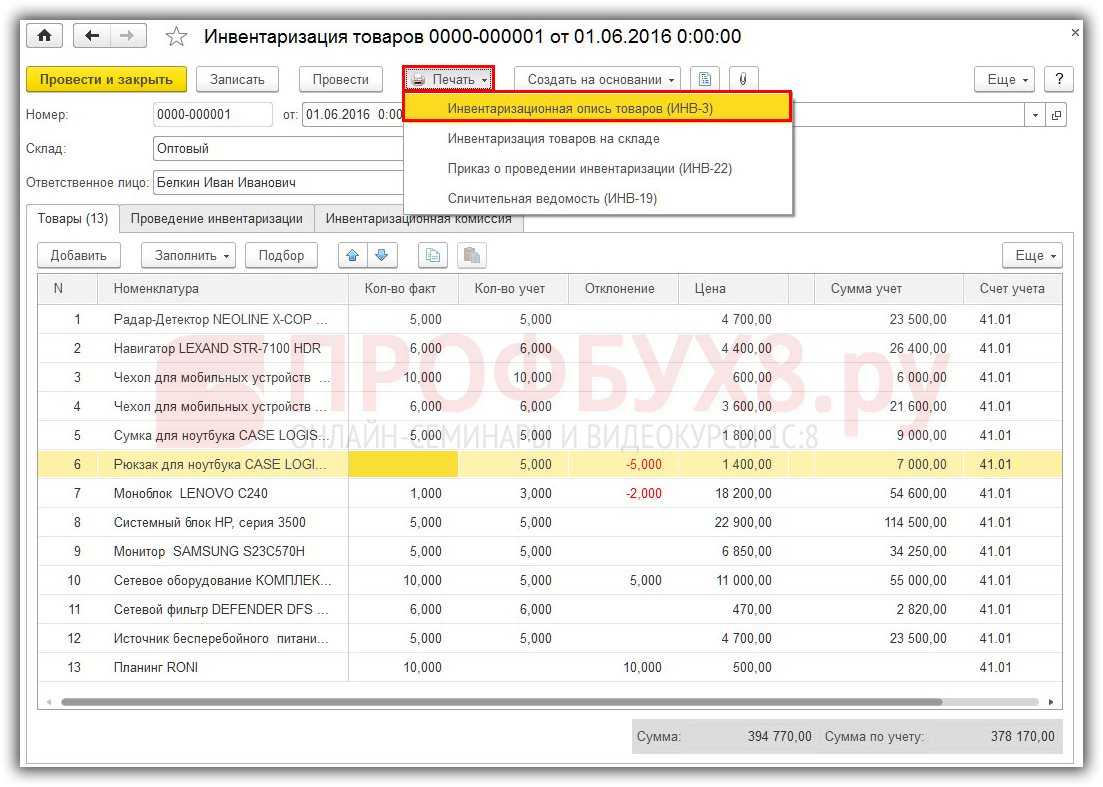Expand the Заполнить dropdown

187,255
